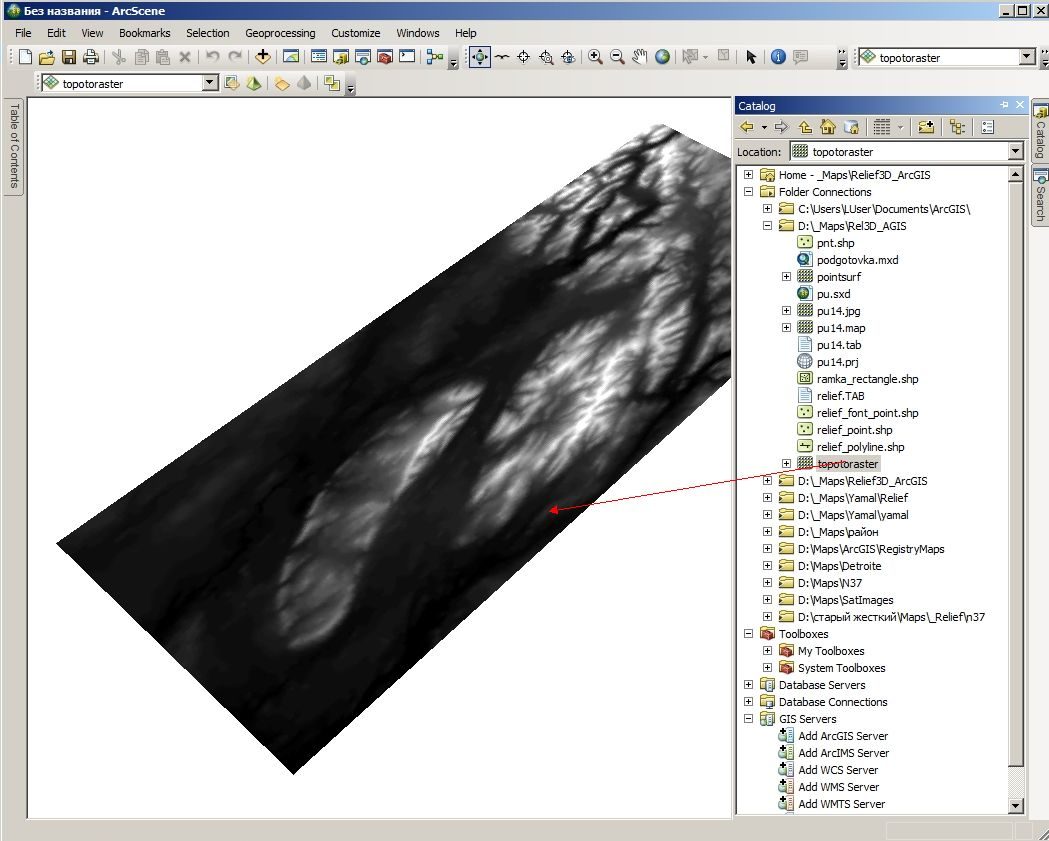Select the Center on Target tool
1049x841 pixels.
524,57
